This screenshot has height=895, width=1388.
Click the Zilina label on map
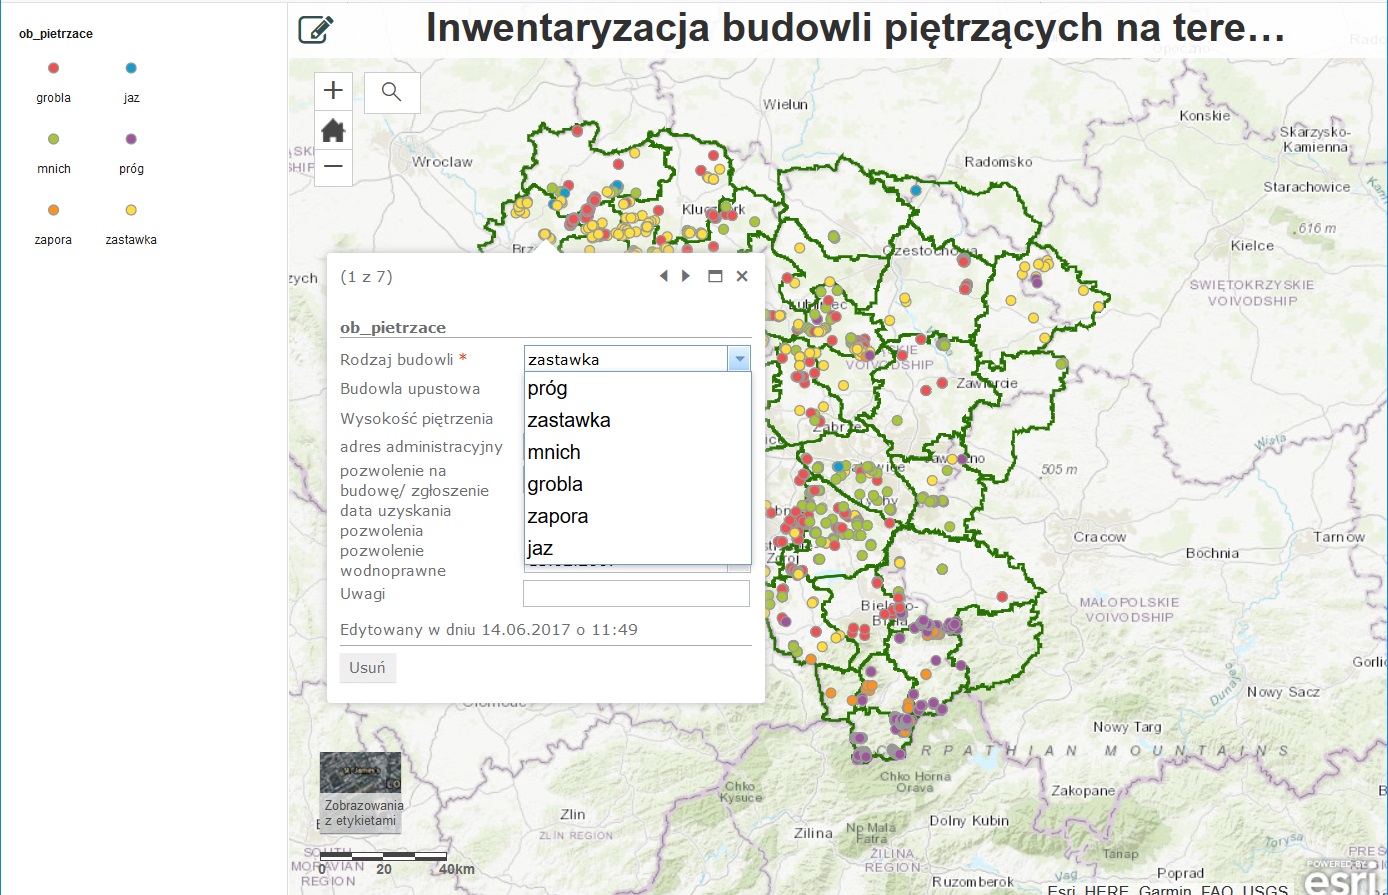pyautogui.click(x=813, y=833)
